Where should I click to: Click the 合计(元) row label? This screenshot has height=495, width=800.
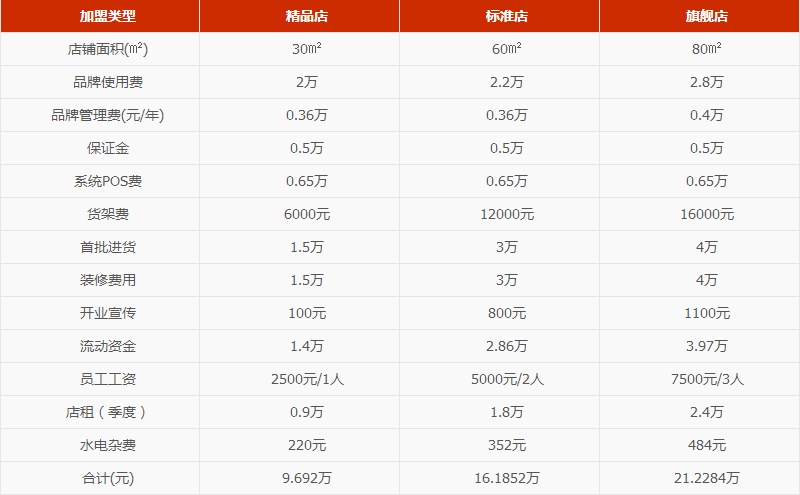[x=108, y=478]
